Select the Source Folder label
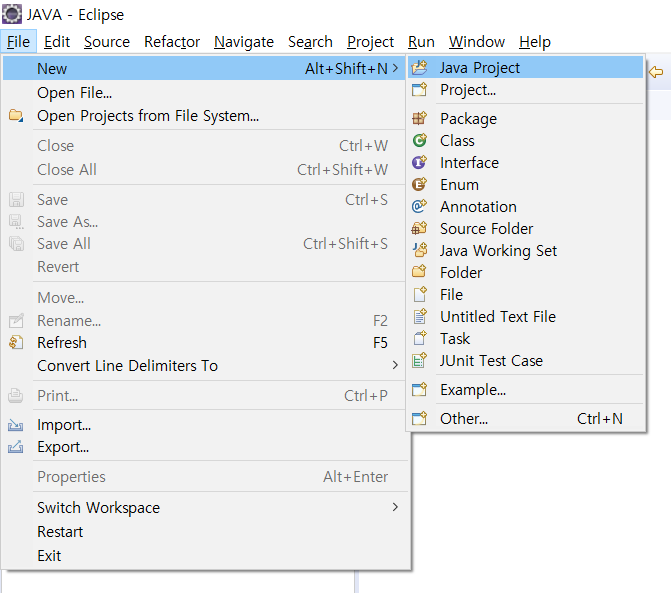This screenshot has height=593, width=671. [x=487, y=228]
